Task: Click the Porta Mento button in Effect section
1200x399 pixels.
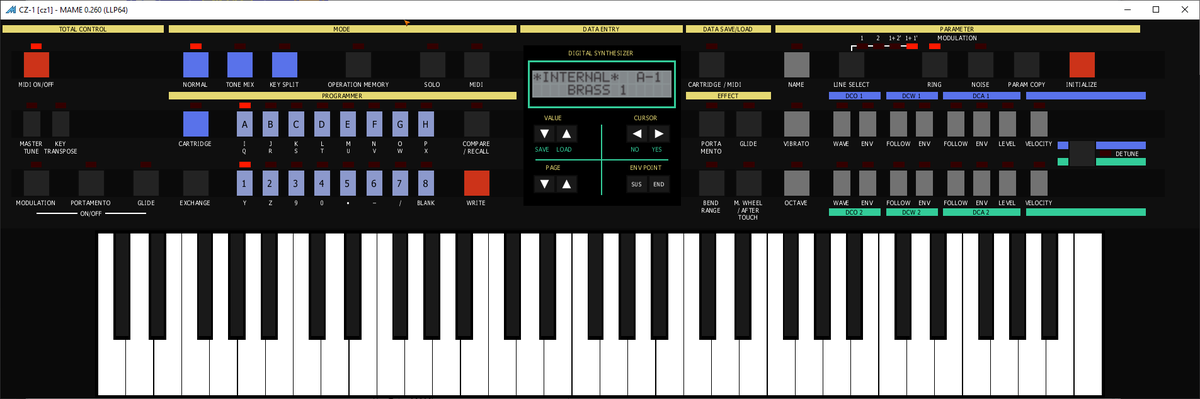Action: click(x=712, y=124)
